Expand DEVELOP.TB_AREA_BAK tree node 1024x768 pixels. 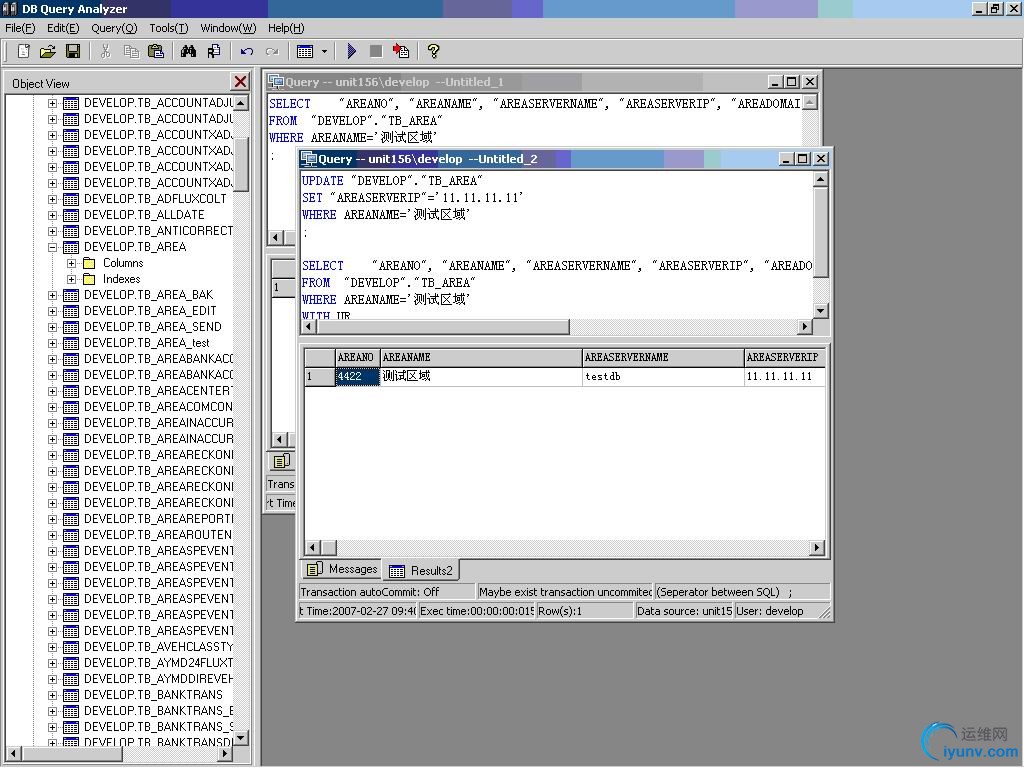pos(52,295)
